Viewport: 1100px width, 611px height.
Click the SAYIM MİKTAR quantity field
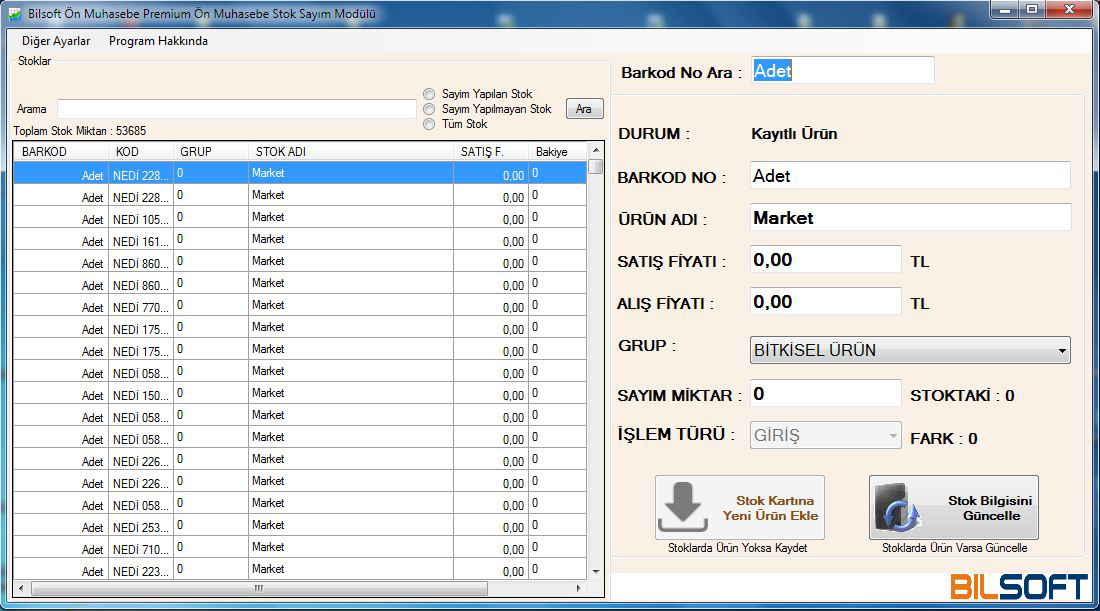click(825, 394)
